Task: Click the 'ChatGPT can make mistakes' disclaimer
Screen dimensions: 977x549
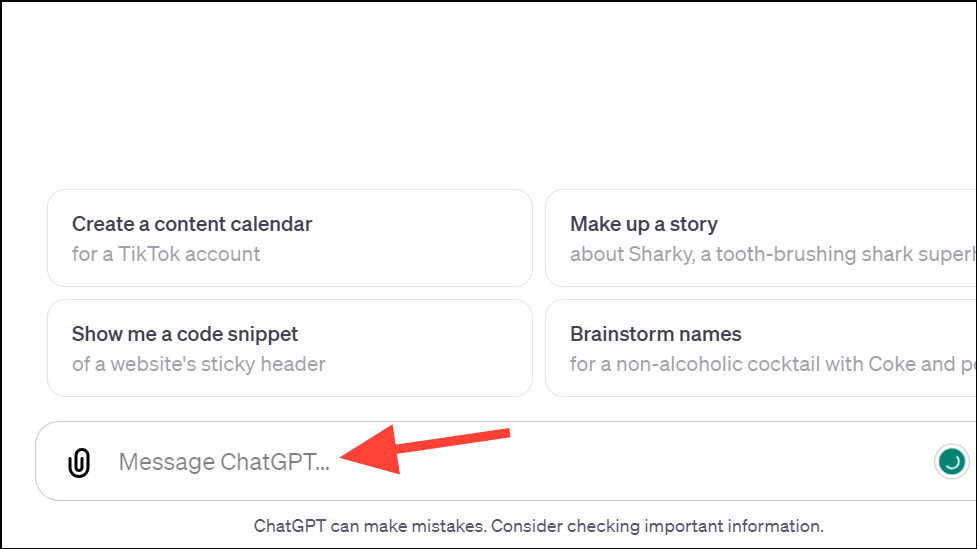Action: [x=538, y=526]
